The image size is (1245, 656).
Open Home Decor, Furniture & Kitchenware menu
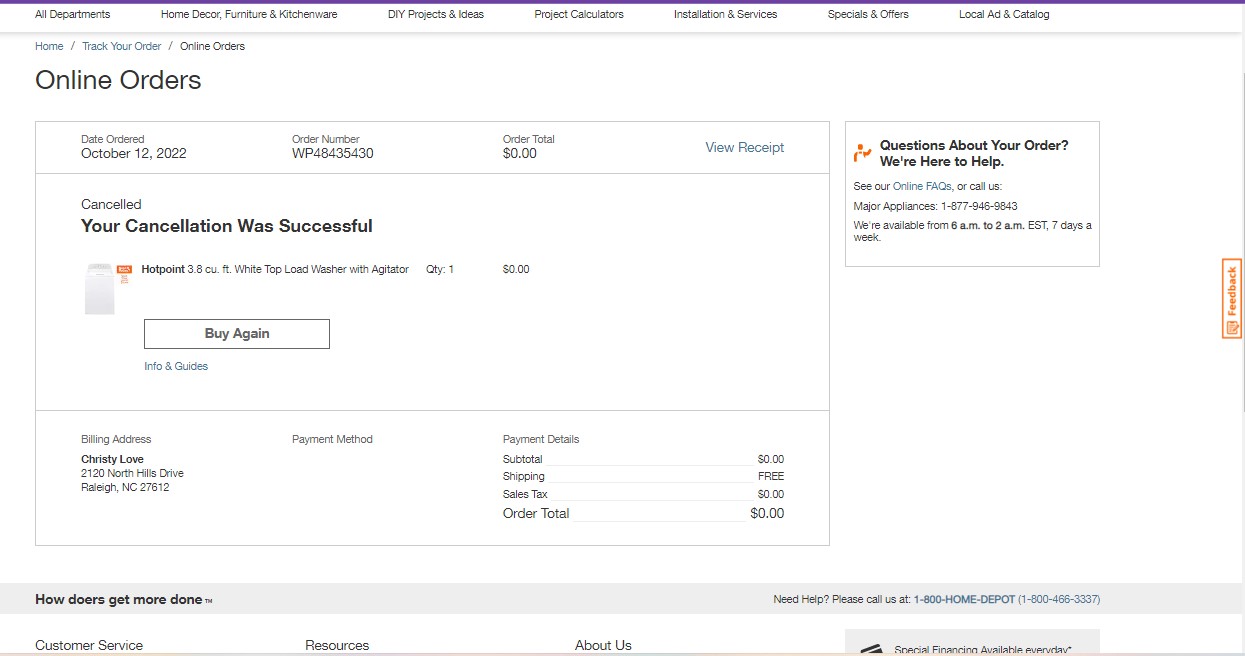[x=249, y=14]
